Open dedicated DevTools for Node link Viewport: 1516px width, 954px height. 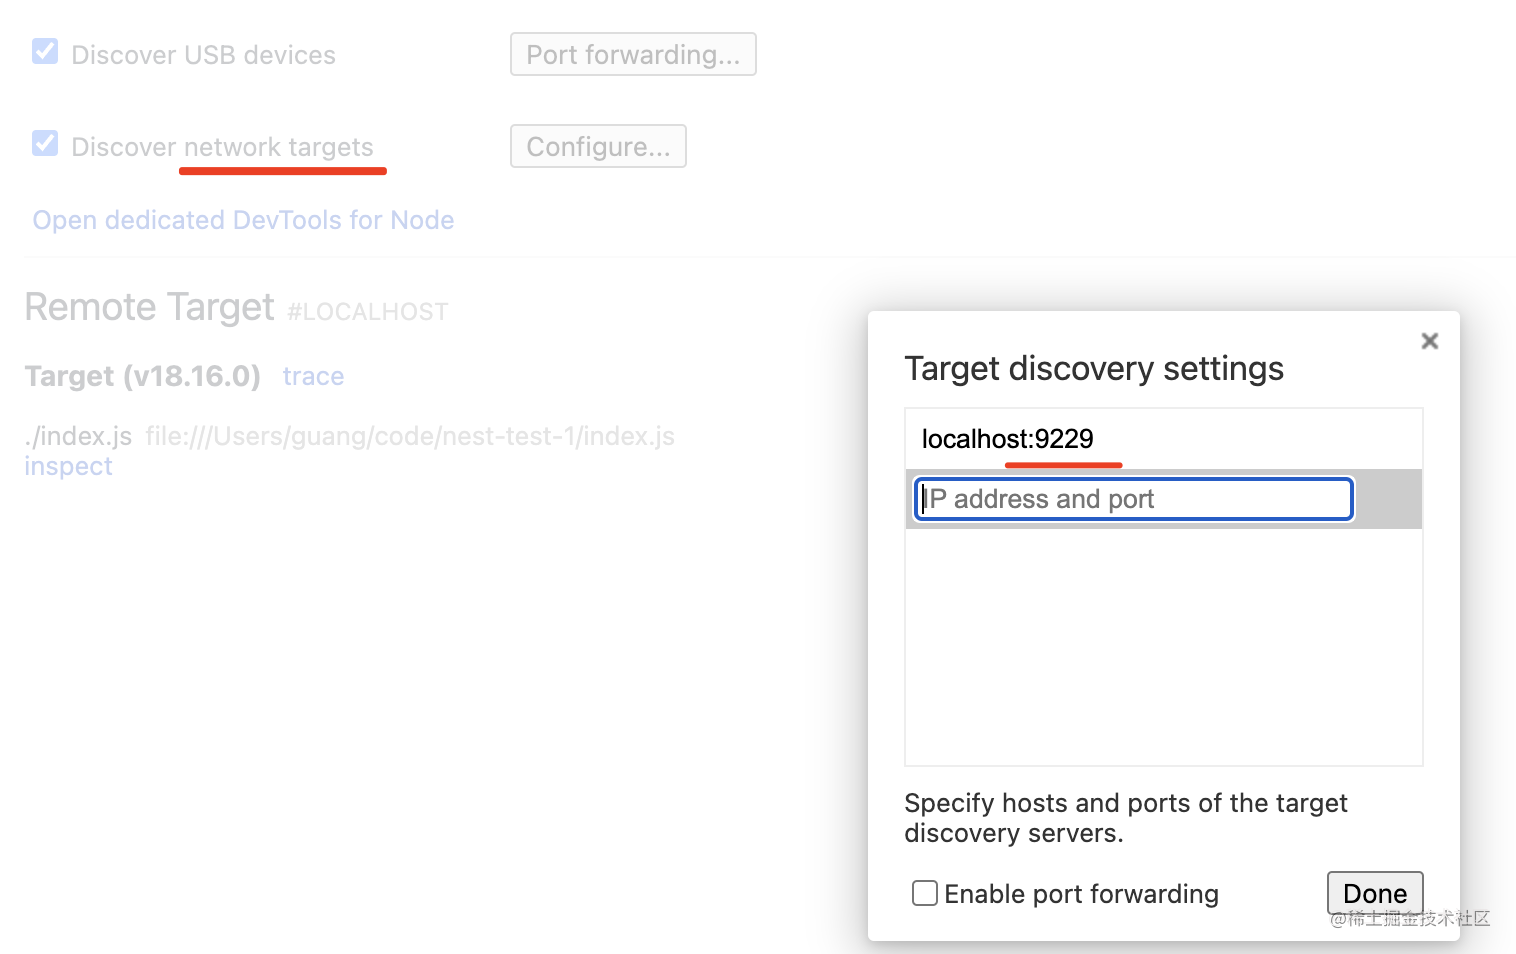point(243,220)
